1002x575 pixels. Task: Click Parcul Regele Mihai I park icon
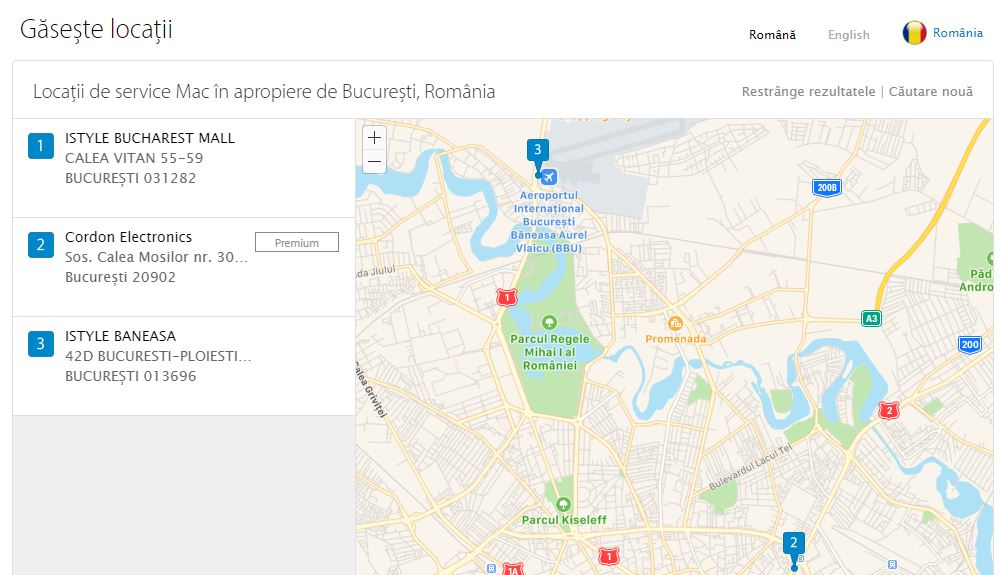(x=549, y=322)
